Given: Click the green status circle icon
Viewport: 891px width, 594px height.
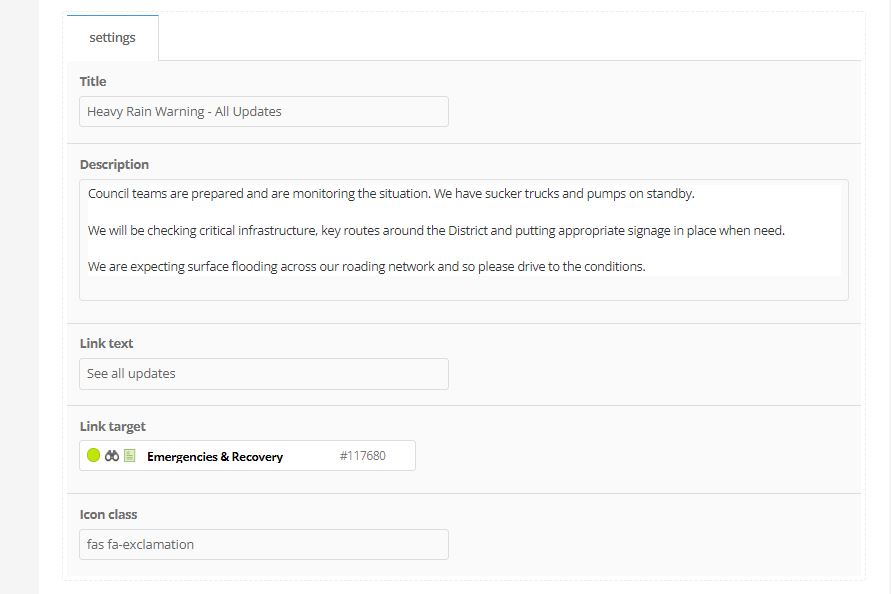Looking at the screenshot, I should tap(93, 455).
